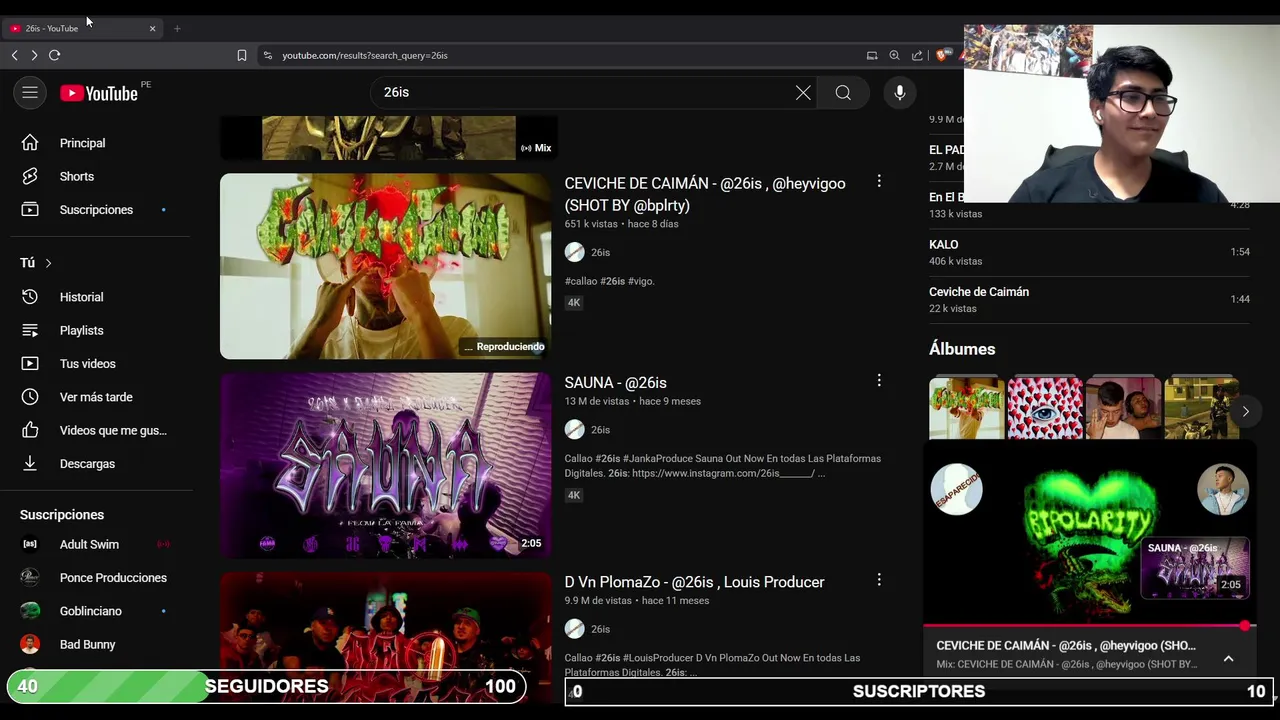1280x720 pixels.
Task: Click the address bar URL
Action: (x=365, y=55)
